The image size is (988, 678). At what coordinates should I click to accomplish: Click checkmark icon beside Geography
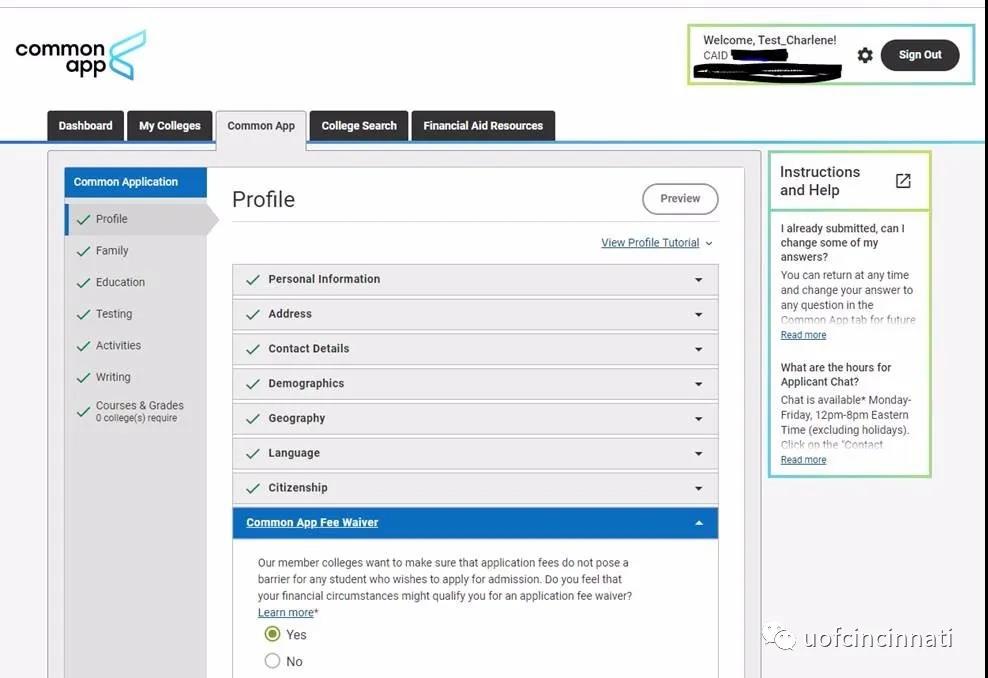[253, 418]
